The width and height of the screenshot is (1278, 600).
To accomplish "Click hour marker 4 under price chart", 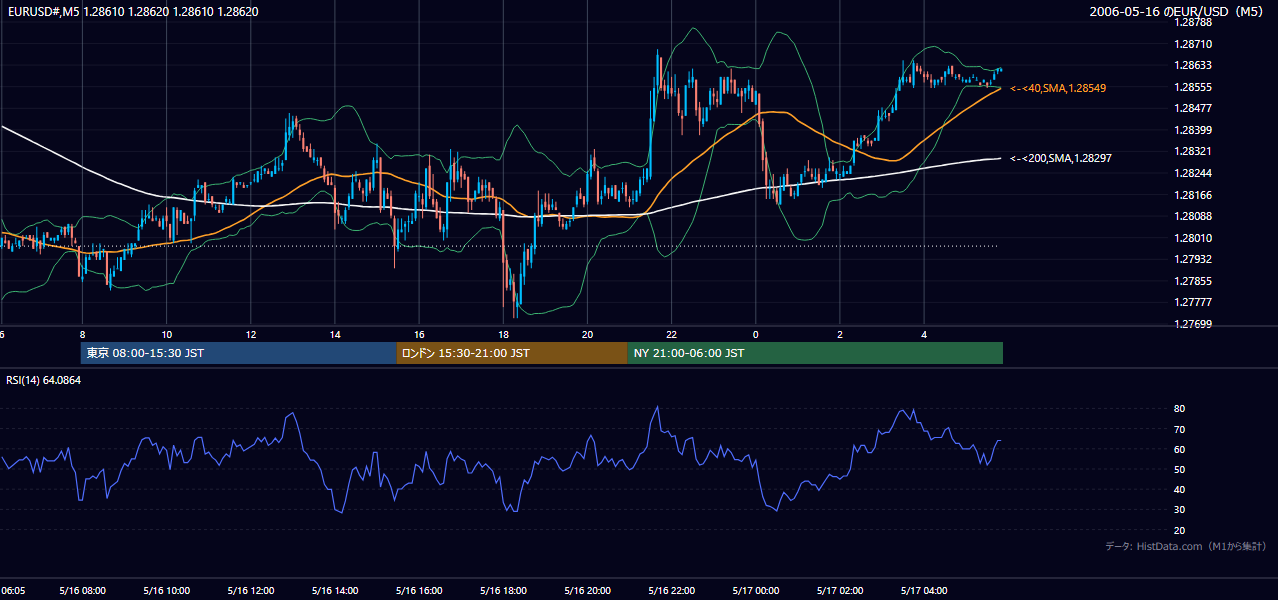I will pos(924,335).
